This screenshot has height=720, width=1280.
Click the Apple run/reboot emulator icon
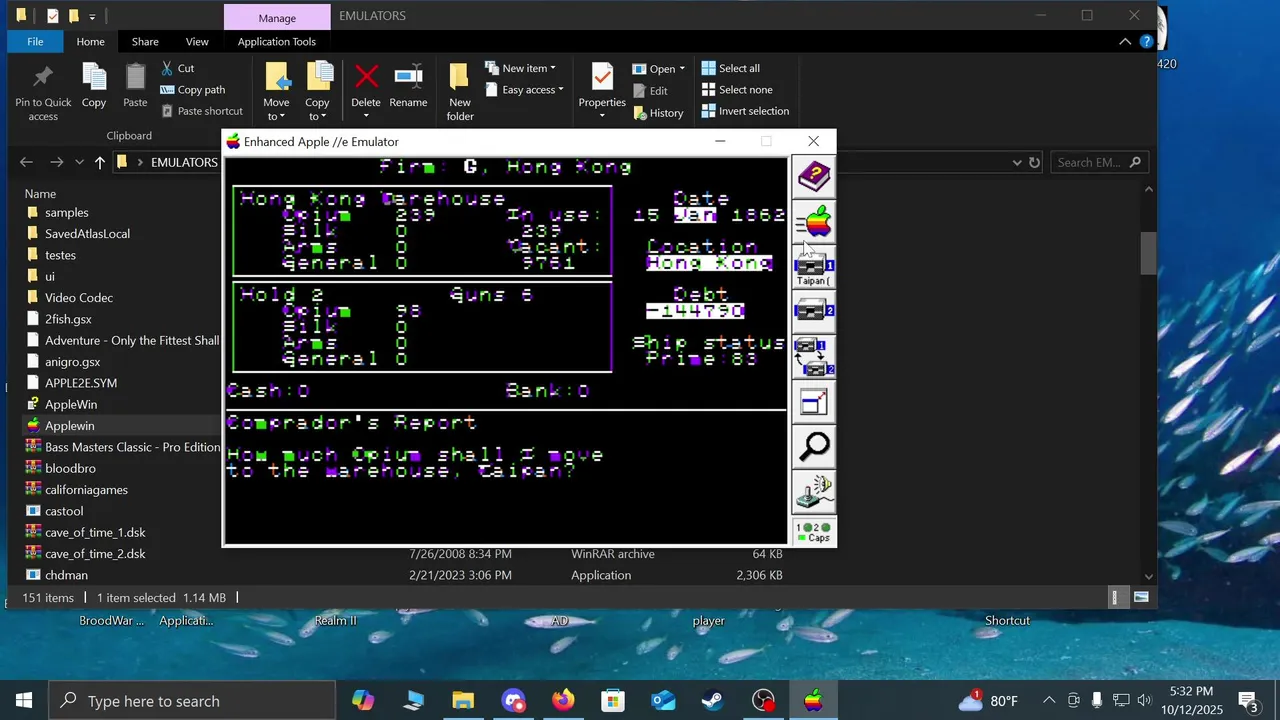click(x=814, y=222)
